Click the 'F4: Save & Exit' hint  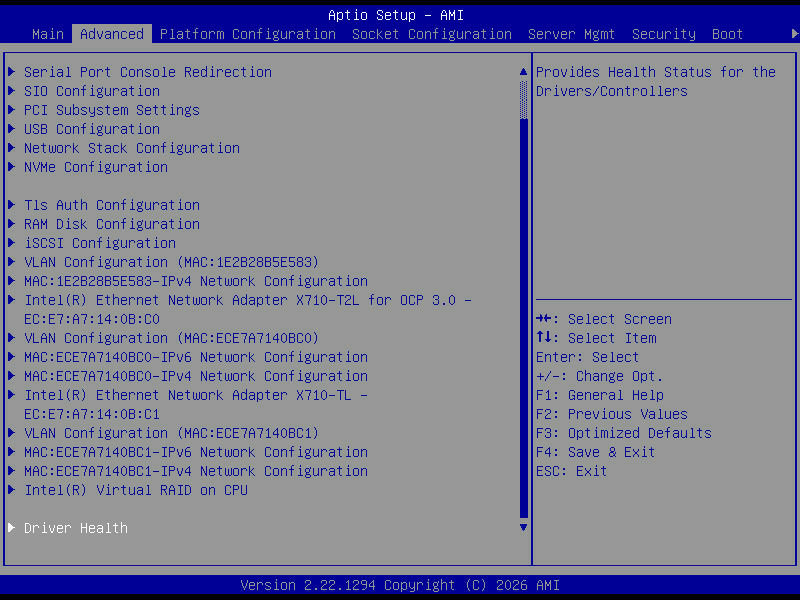click(x=596, y=452)
